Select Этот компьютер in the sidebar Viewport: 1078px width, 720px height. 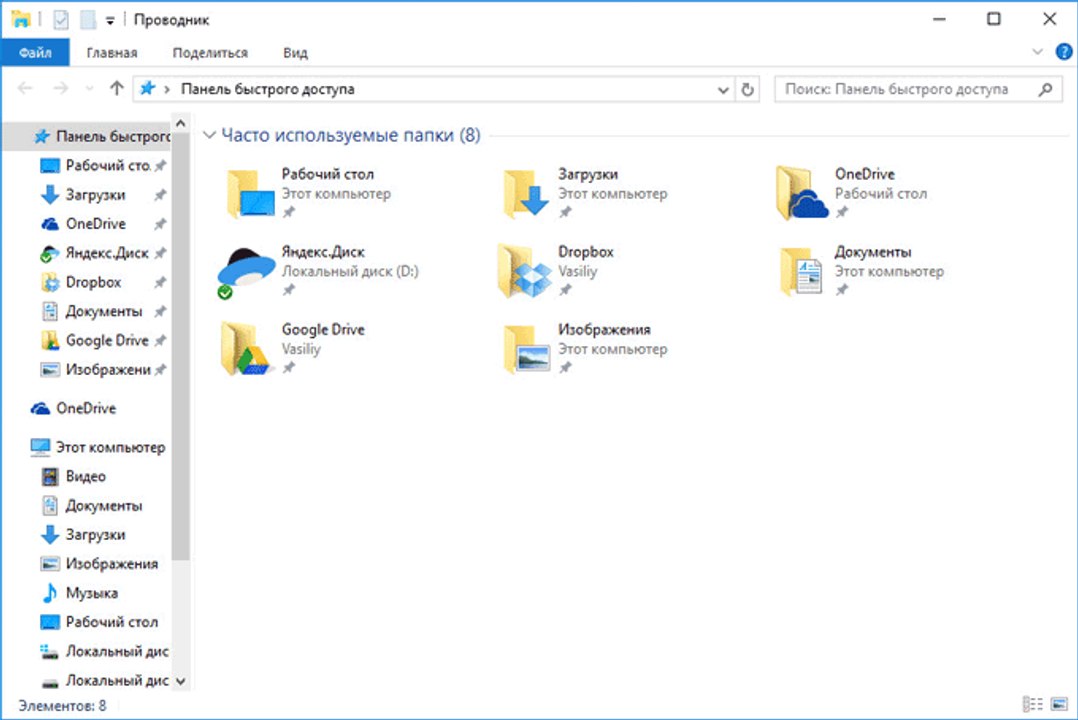click(98, 447)
